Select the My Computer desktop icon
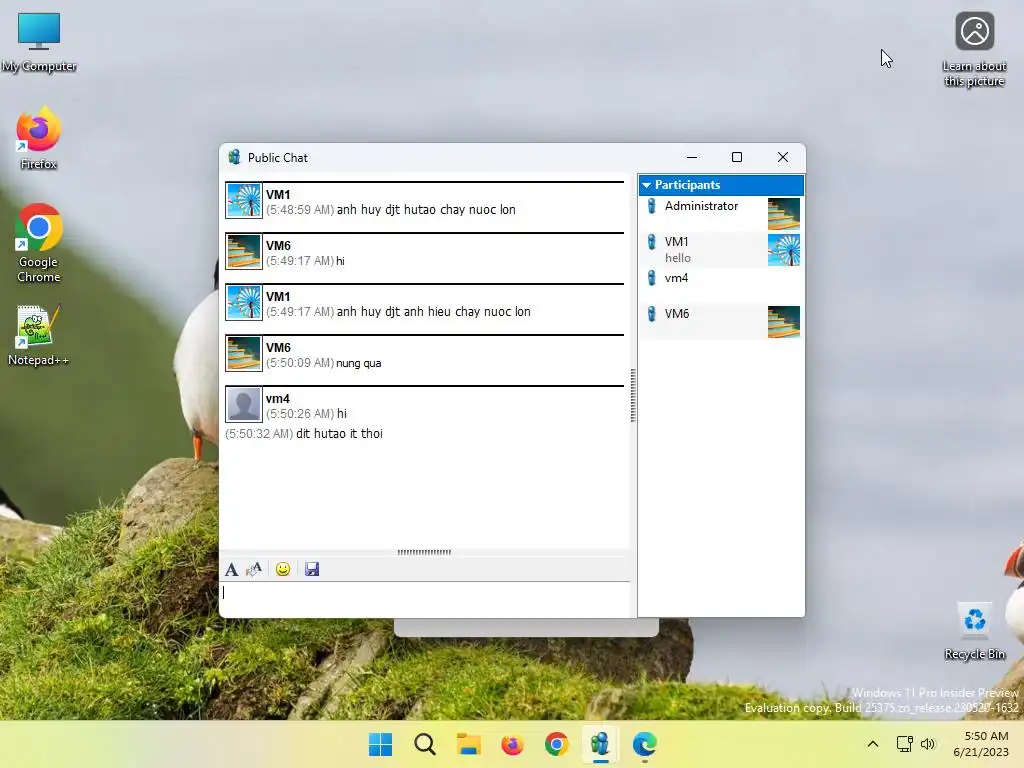 tap(39, 42)
